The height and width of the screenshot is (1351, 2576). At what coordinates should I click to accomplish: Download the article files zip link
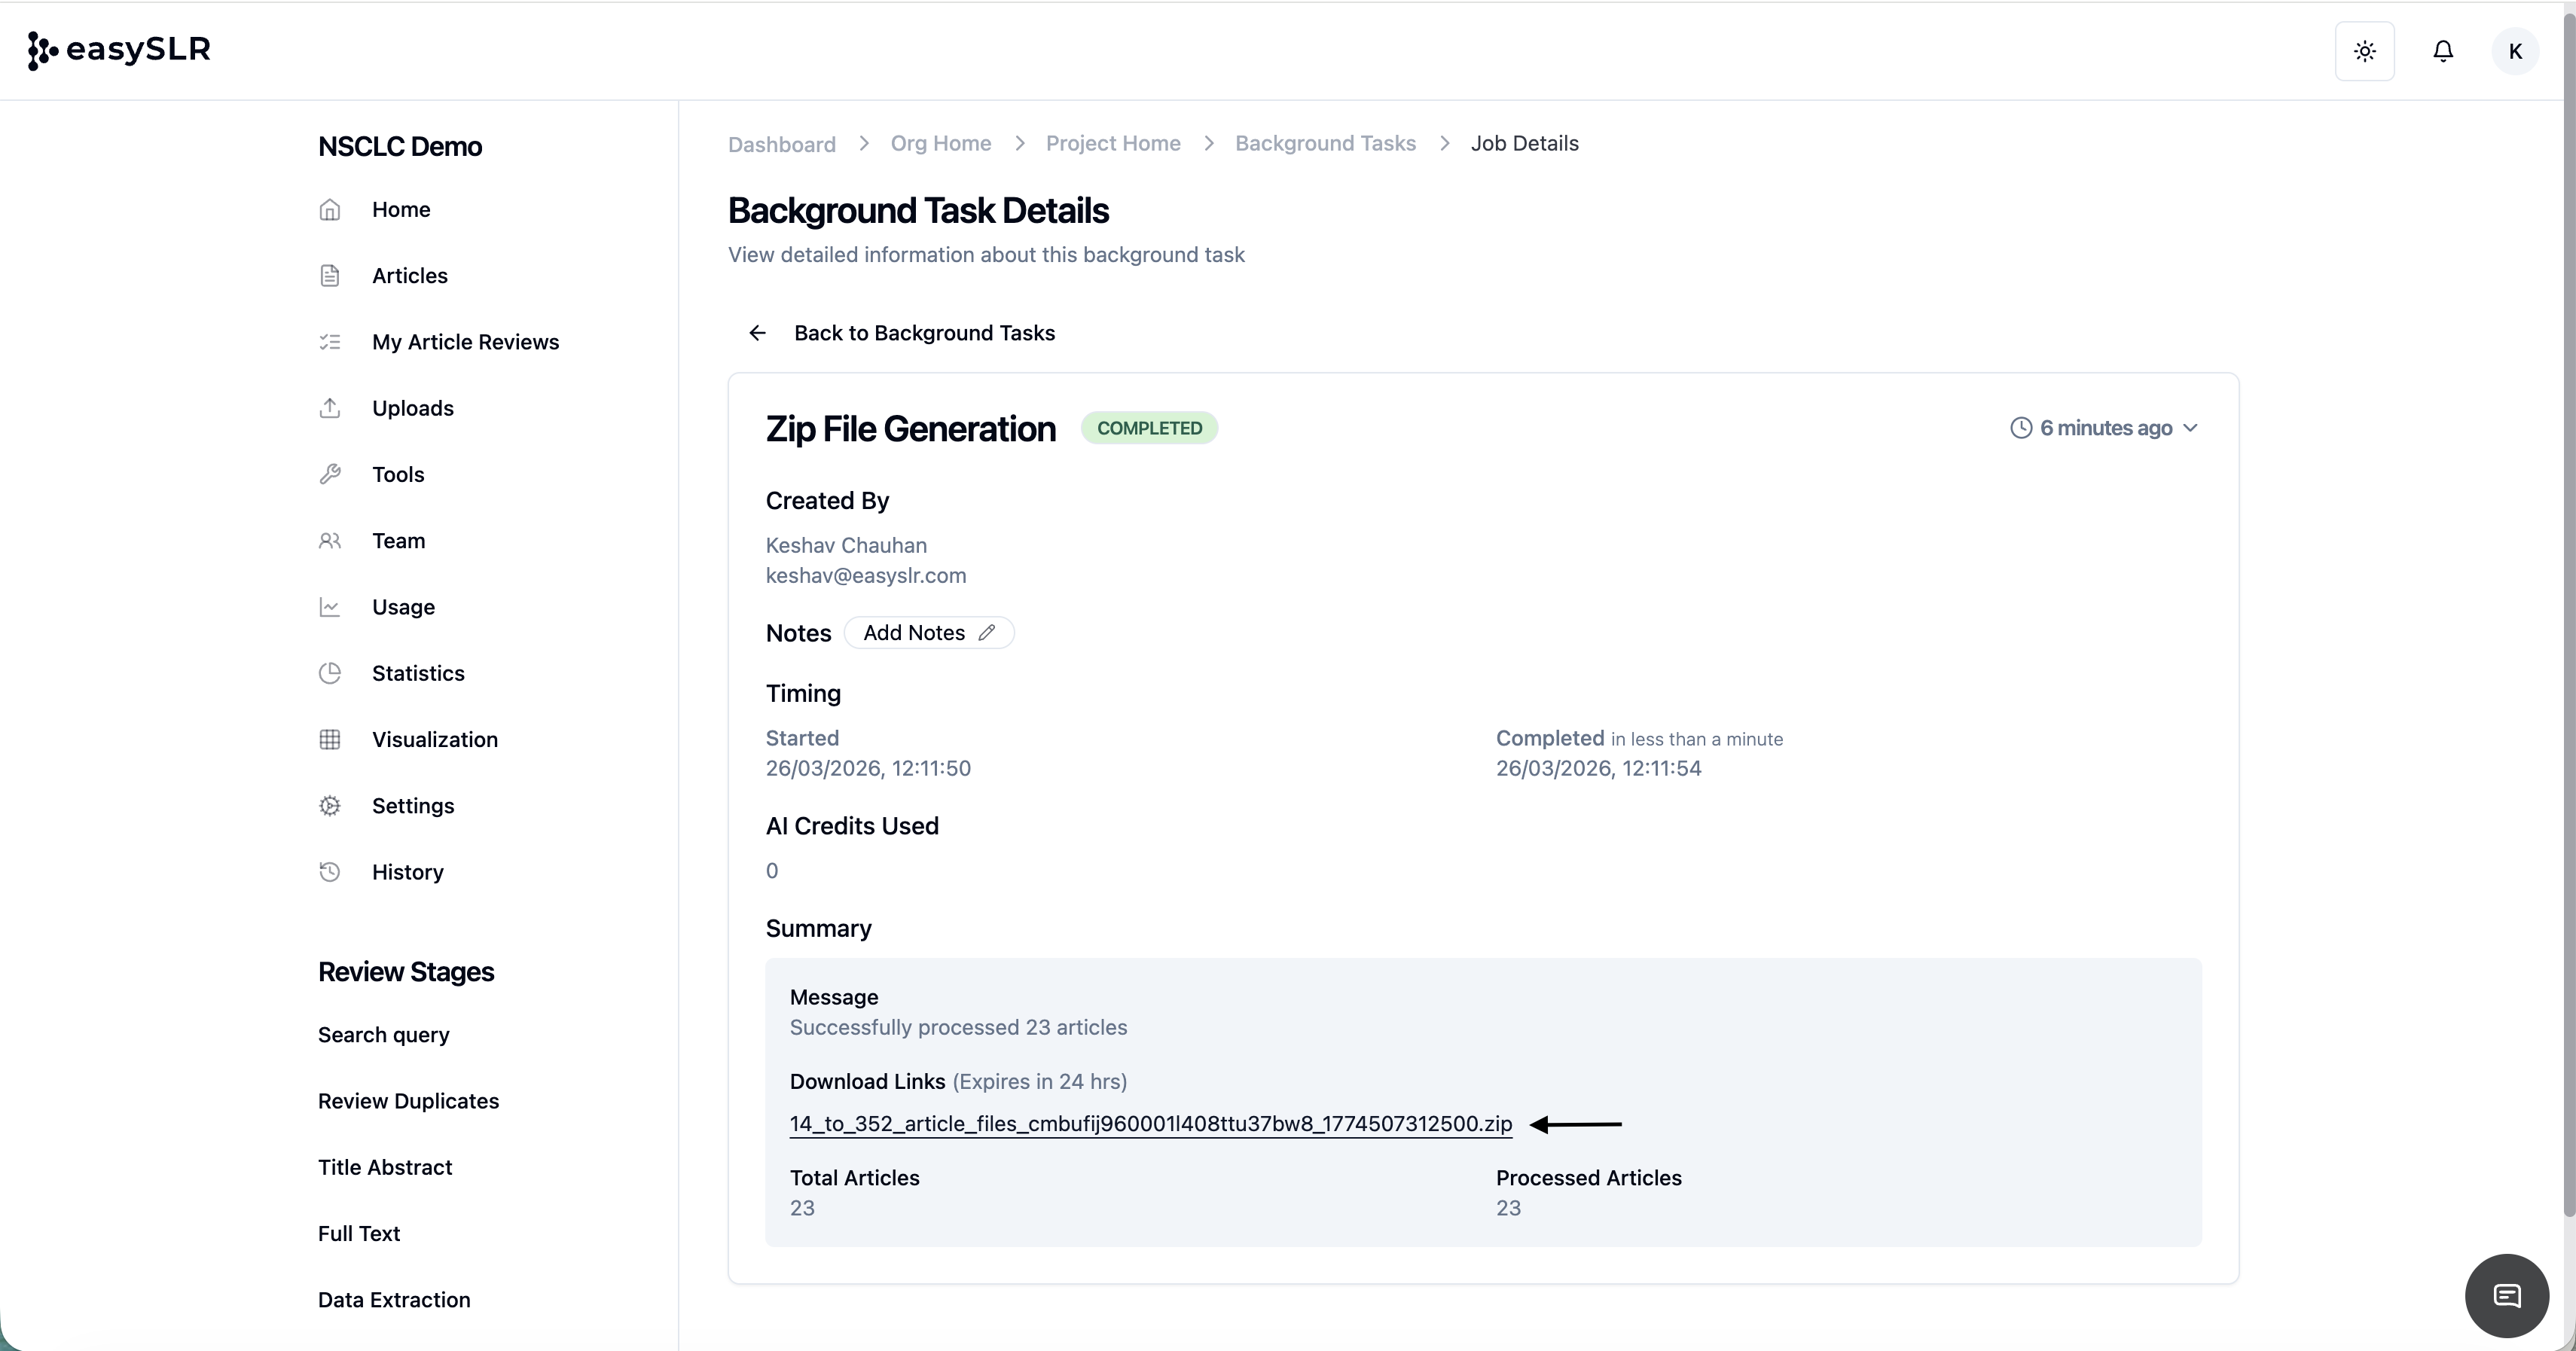point(1150,1123)
